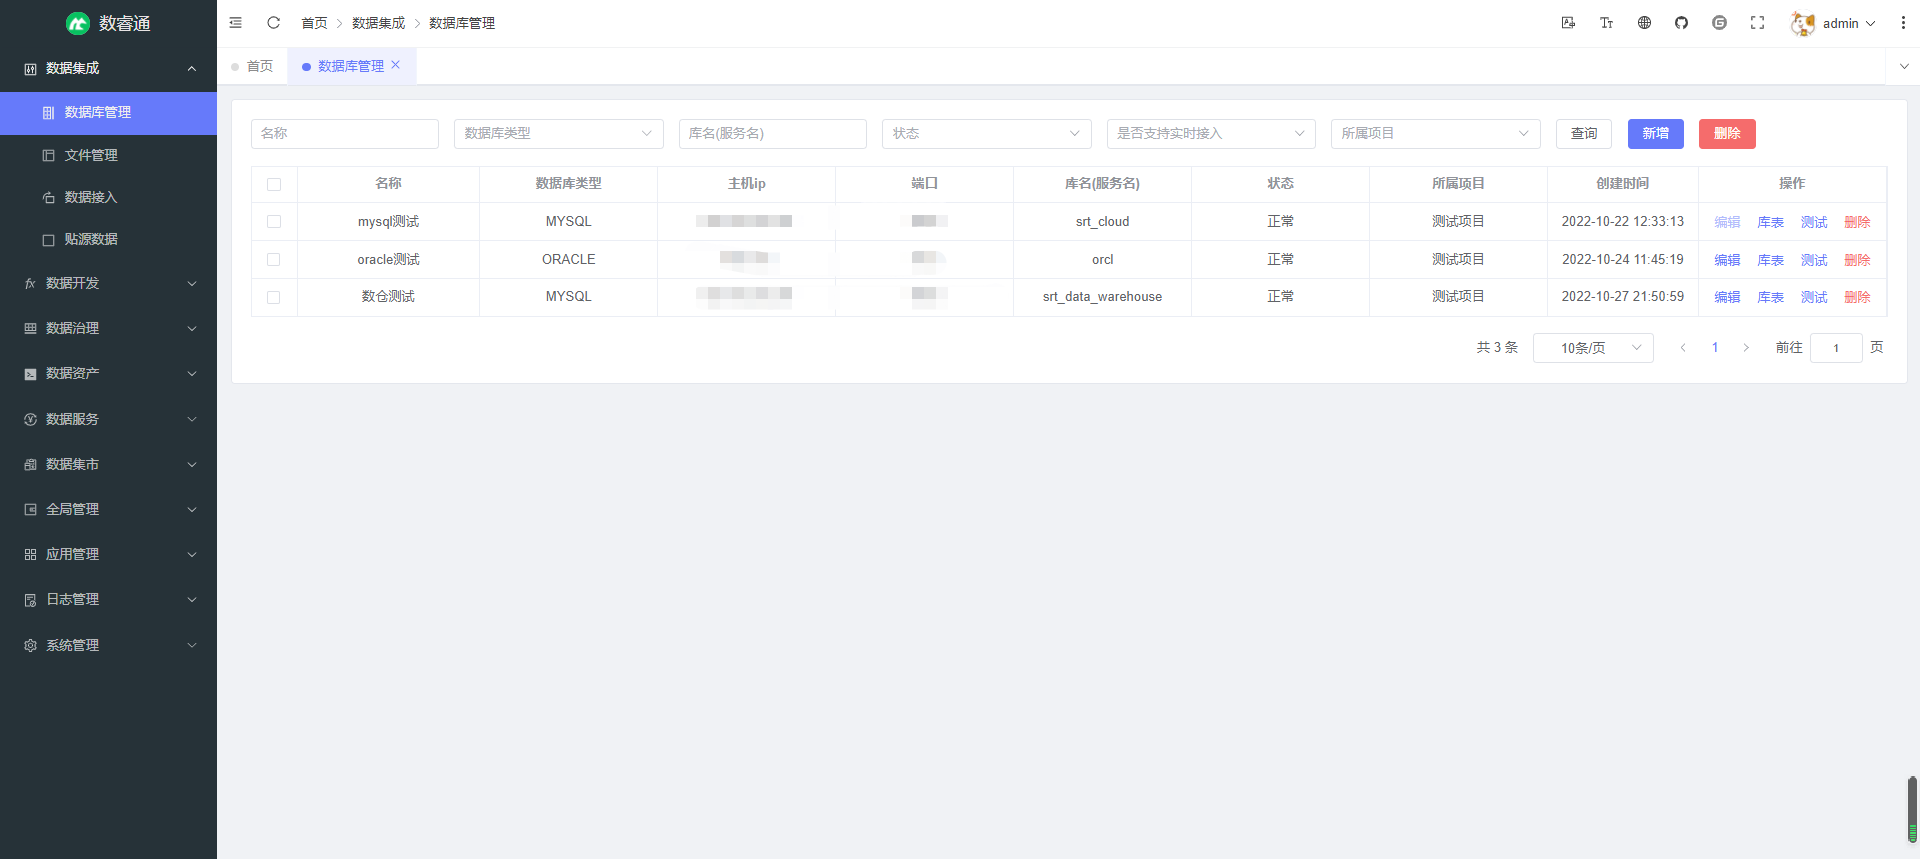This screenshot has width=1920, height=859.
Task: Expand the 数据集市 sidebar menu
Action: click(108, 464)
